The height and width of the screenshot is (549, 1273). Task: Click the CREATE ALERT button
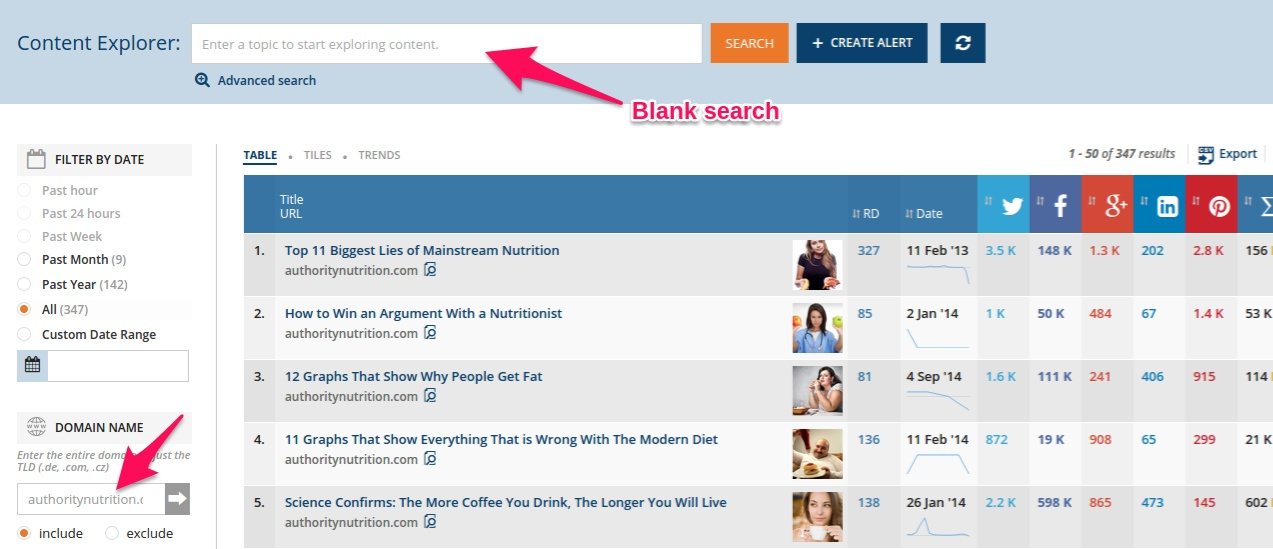pos(861,43)
